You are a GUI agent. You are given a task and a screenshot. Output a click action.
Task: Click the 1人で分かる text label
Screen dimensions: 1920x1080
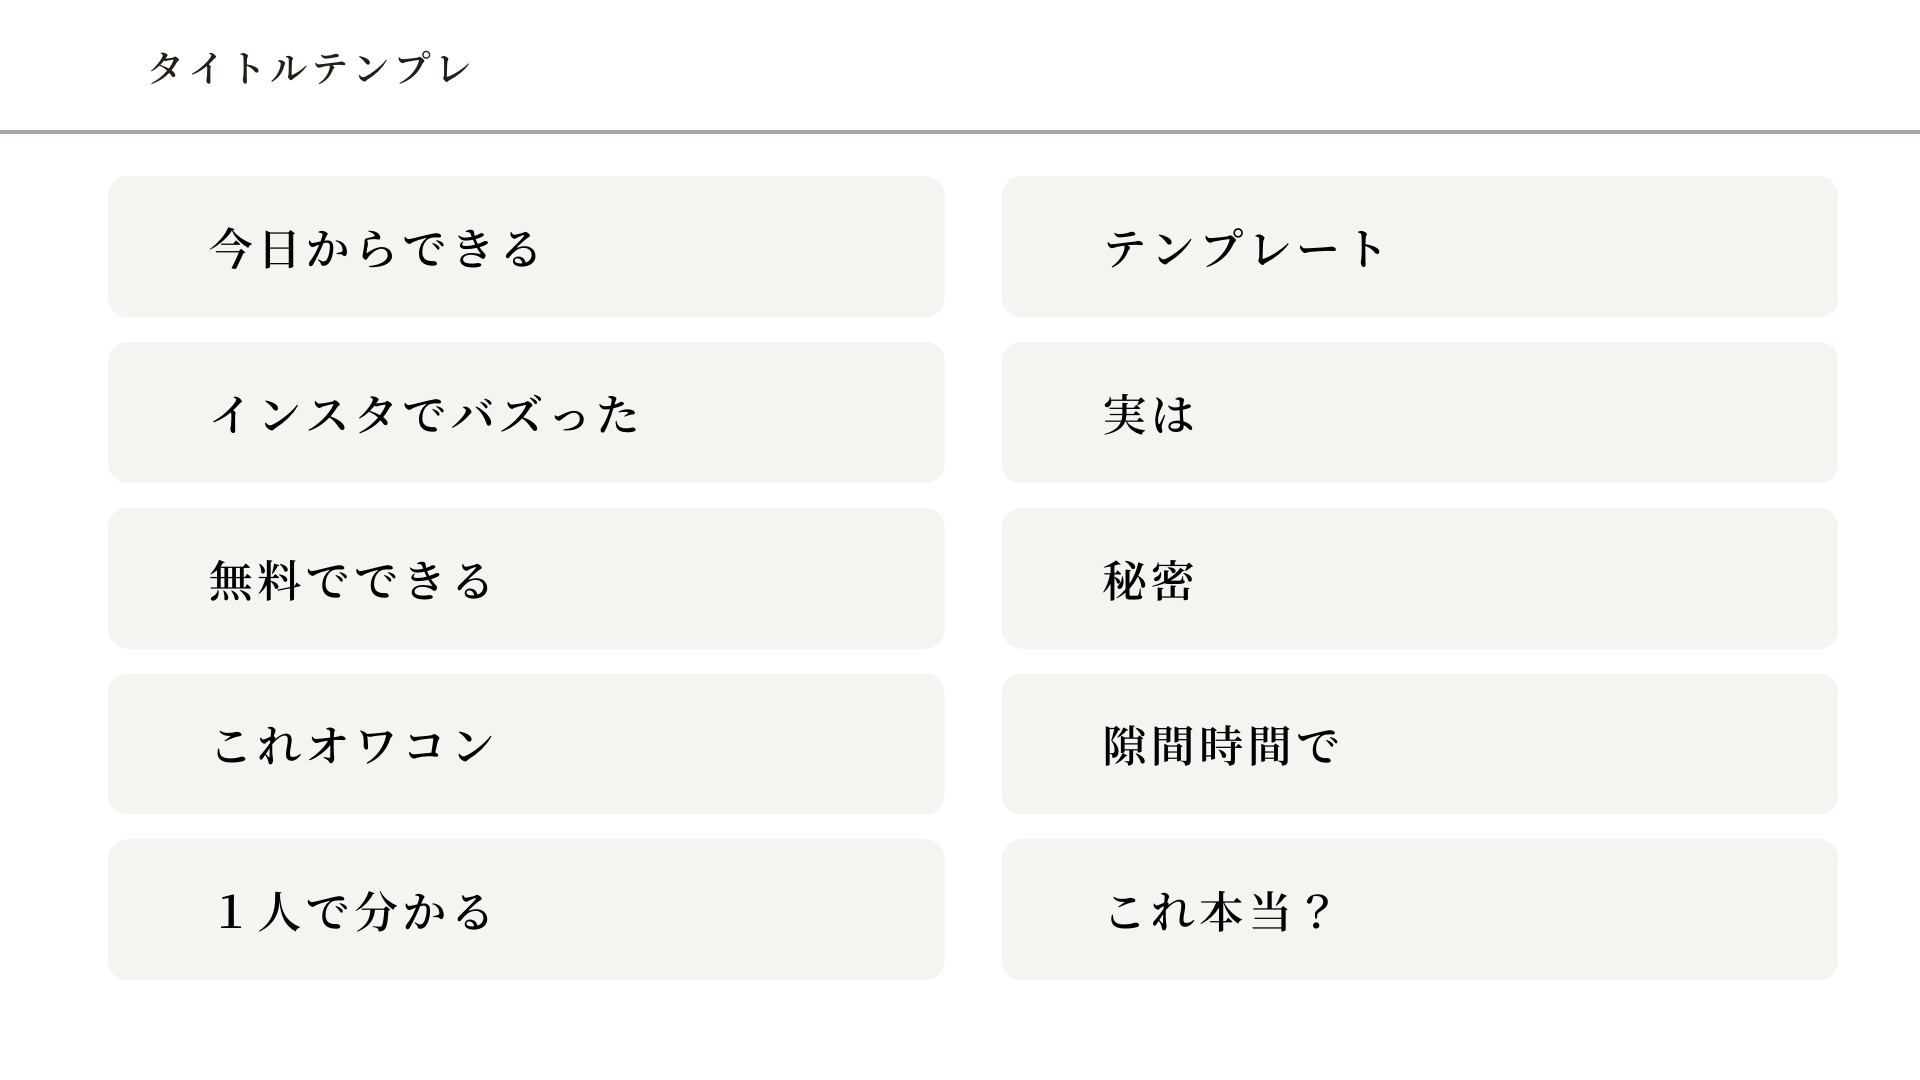(x=354, y=912)
